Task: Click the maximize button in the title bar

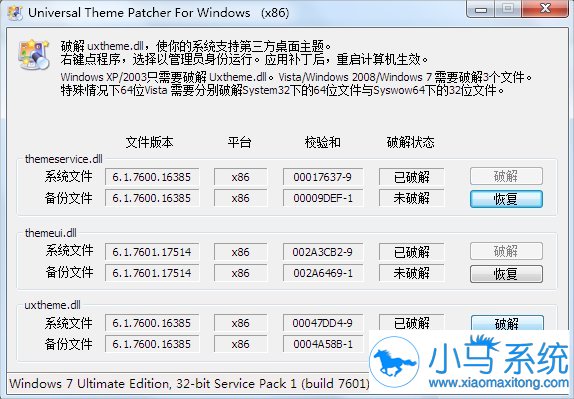Action: coord(508,9)
